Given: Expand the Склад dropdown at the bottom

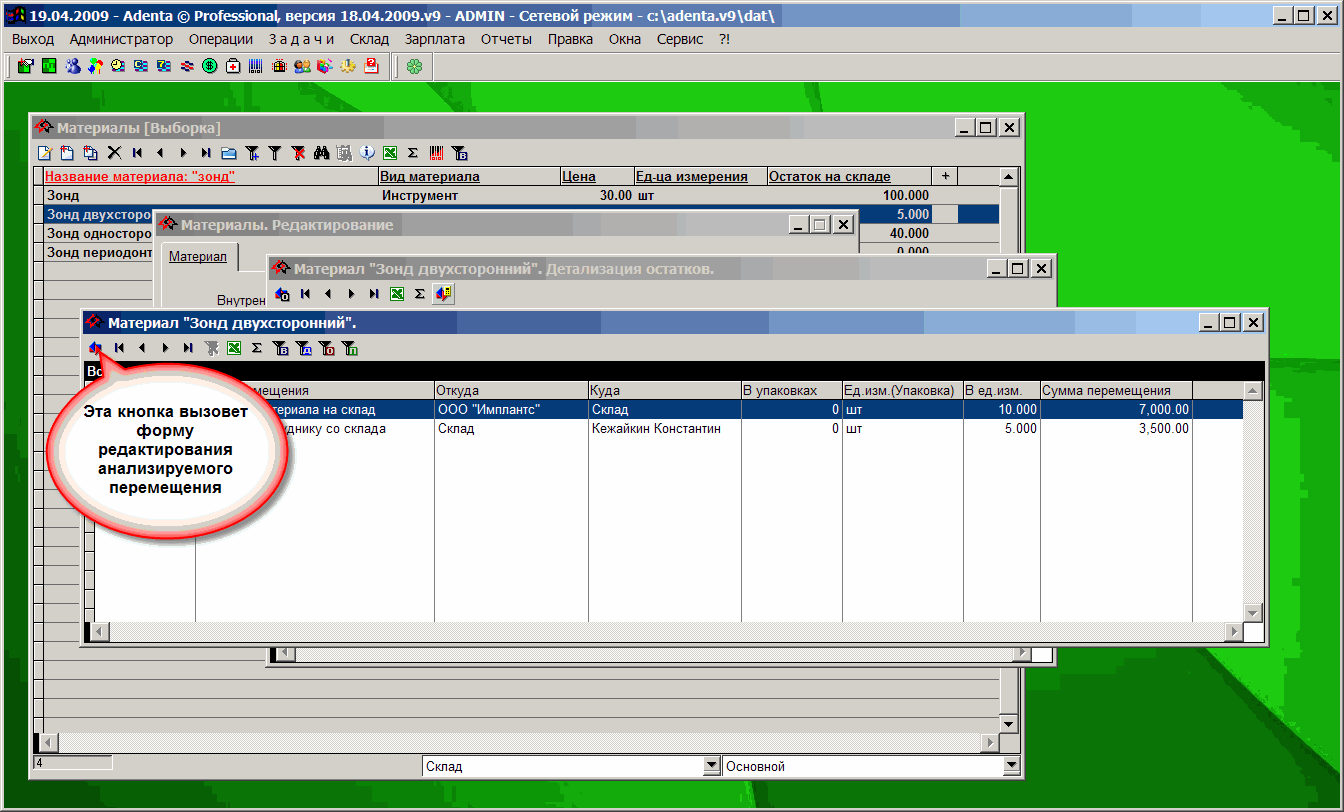Looking at the screenshot, I should (x=712, y=767).
